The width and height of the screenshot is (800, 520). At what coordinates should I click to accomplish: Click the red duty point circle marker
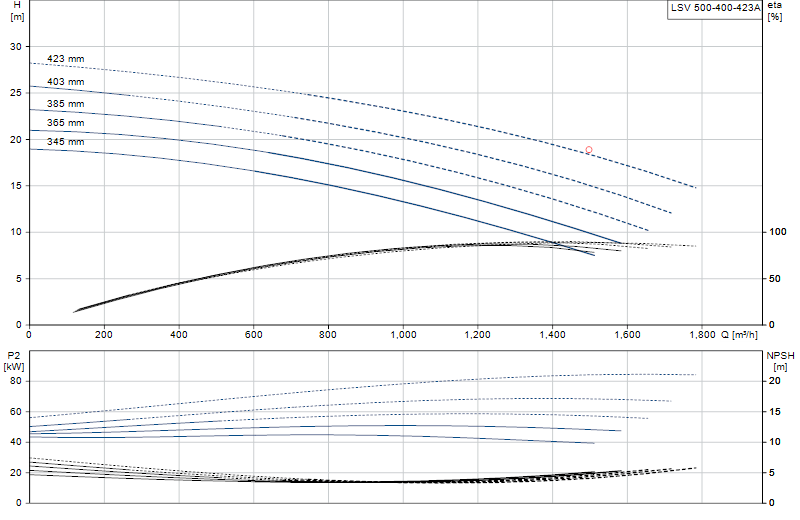click(589, 150)
